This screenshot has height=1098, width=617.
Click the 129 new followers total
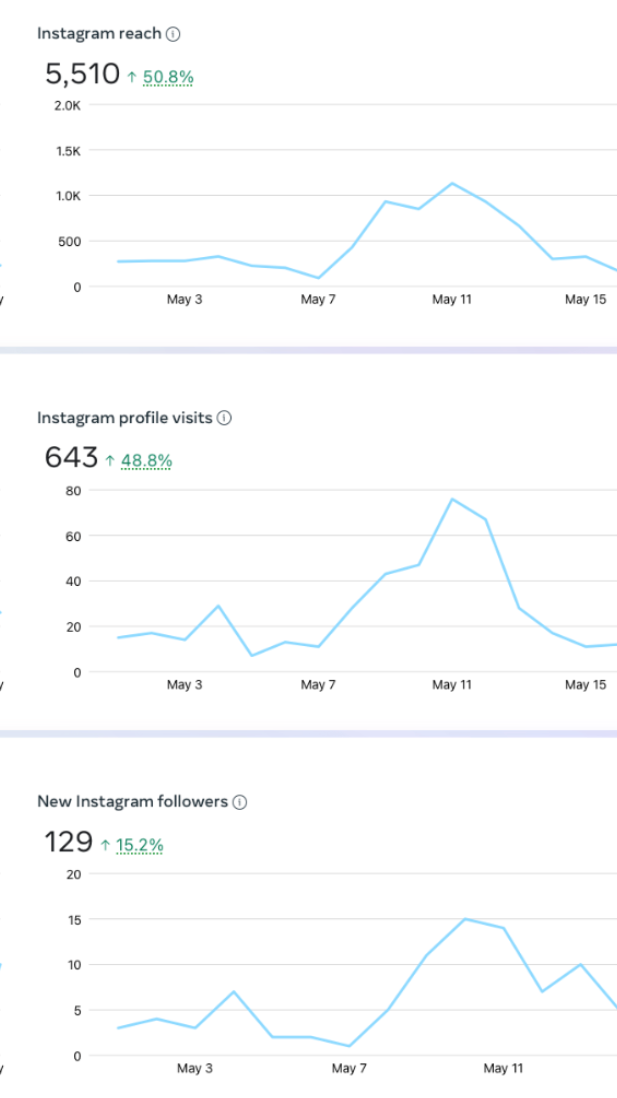click(x=69, y=842)
